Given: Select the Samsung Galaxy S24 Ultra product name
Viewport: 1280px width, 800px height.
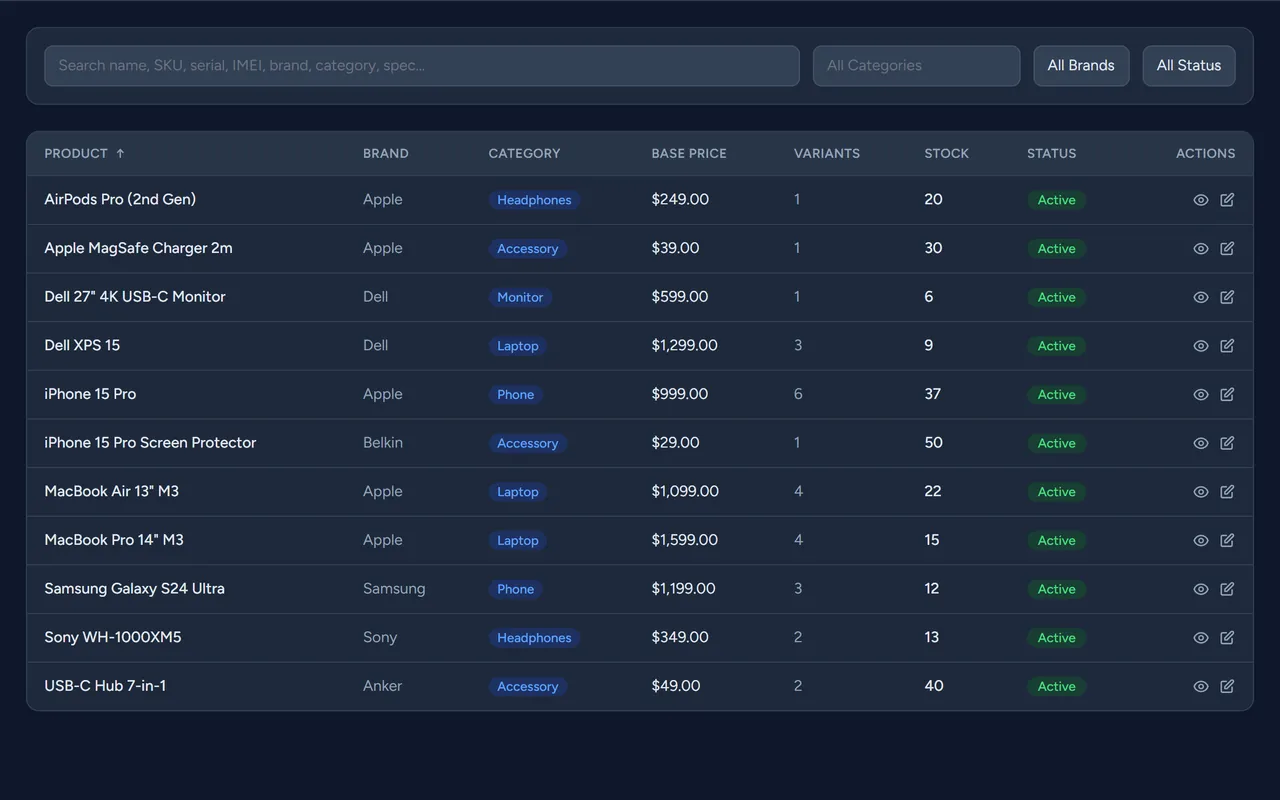Looking at the screenshot, I should pyautogui.click(x=134, y=589).
